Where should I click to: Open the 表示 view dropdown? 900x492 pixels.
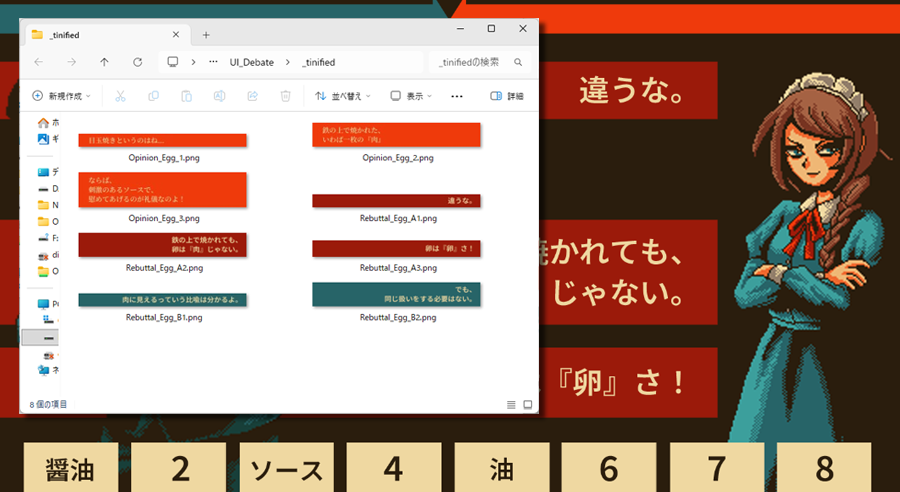click(413, 96)
